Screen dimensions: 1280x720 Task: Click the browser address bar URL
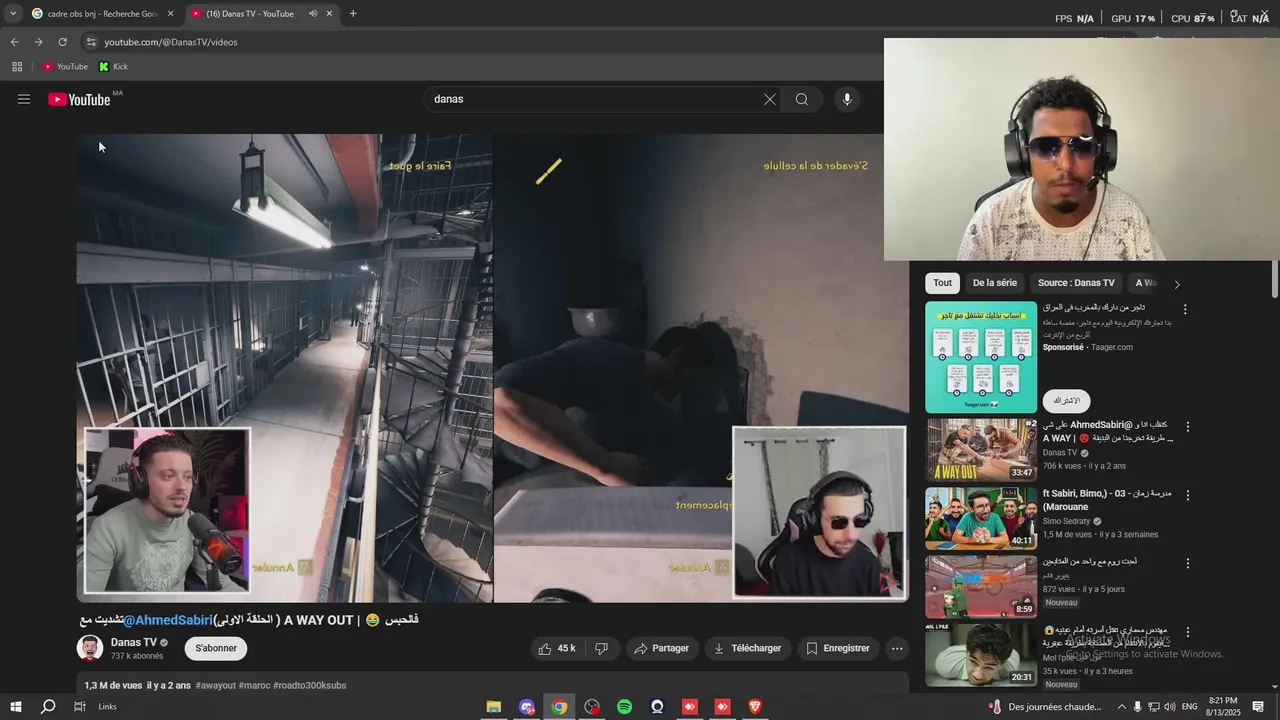click(x=171, y=42)
